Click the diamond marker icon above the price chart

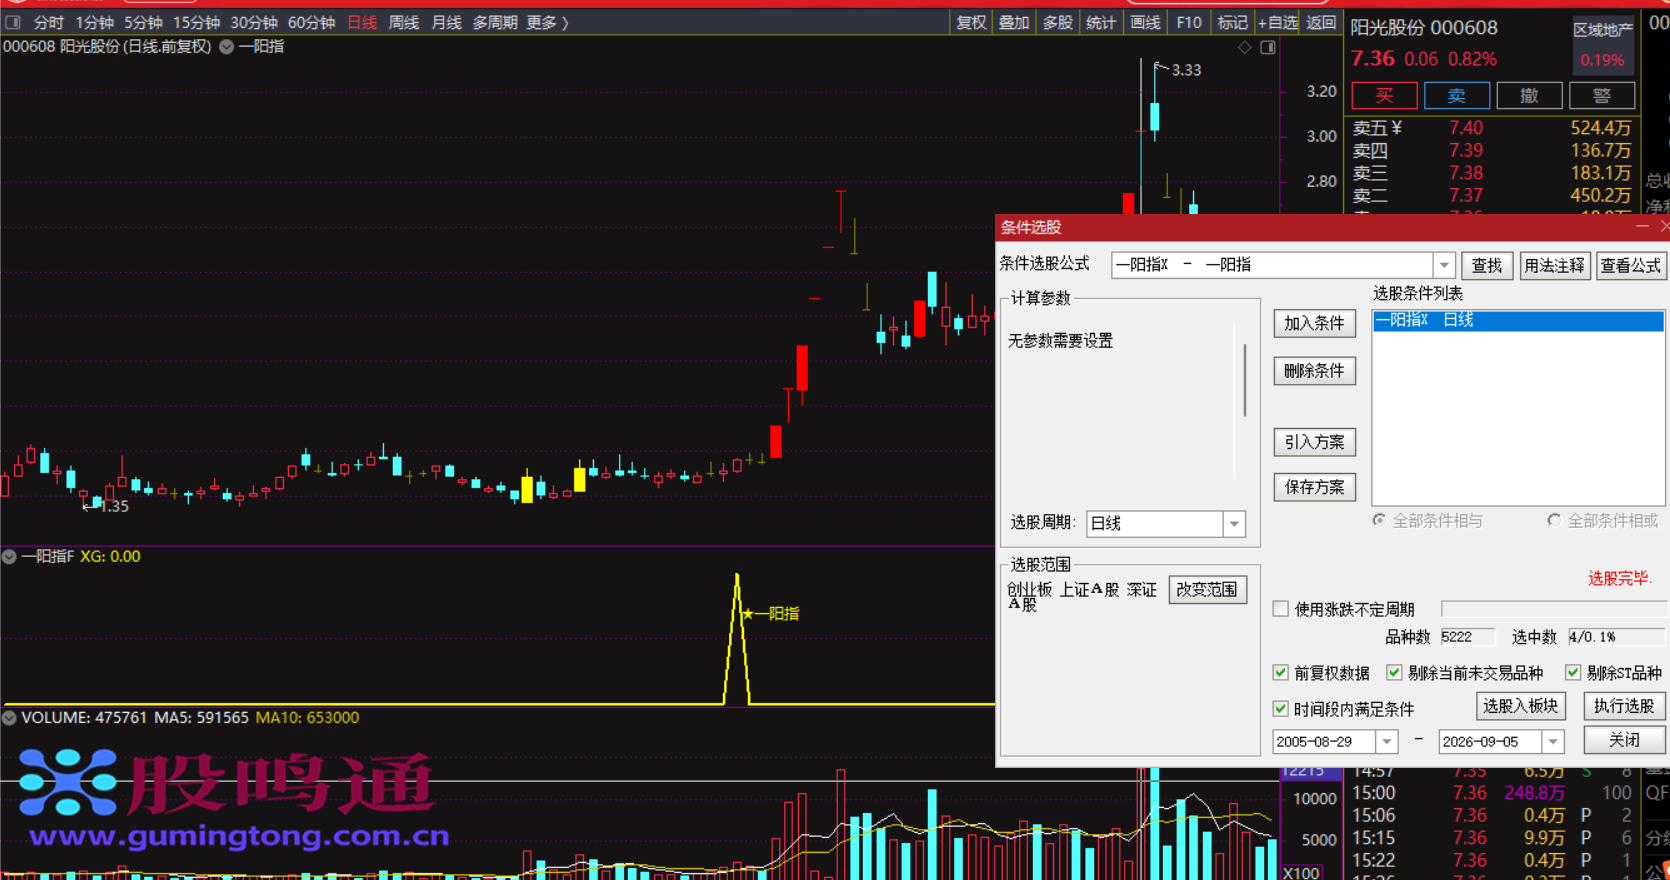coord(1245,47)
